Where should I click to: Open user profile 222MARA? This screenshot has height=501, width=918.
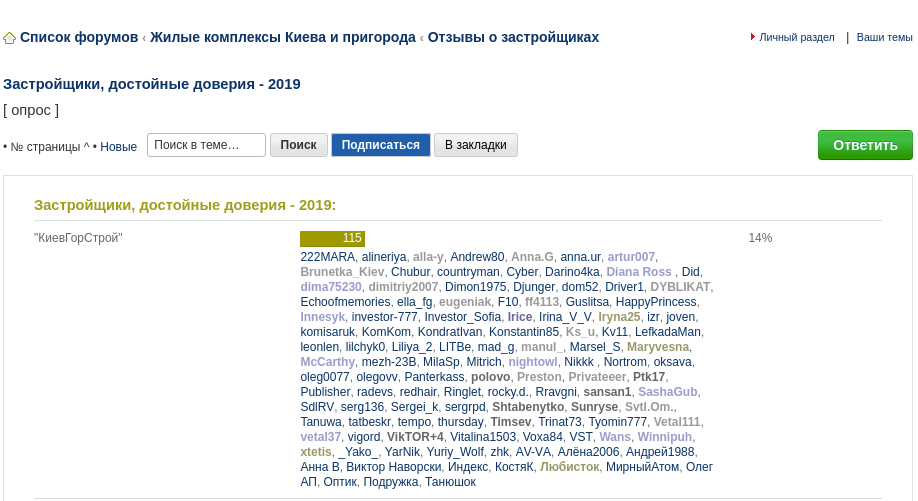click(328, 257)
